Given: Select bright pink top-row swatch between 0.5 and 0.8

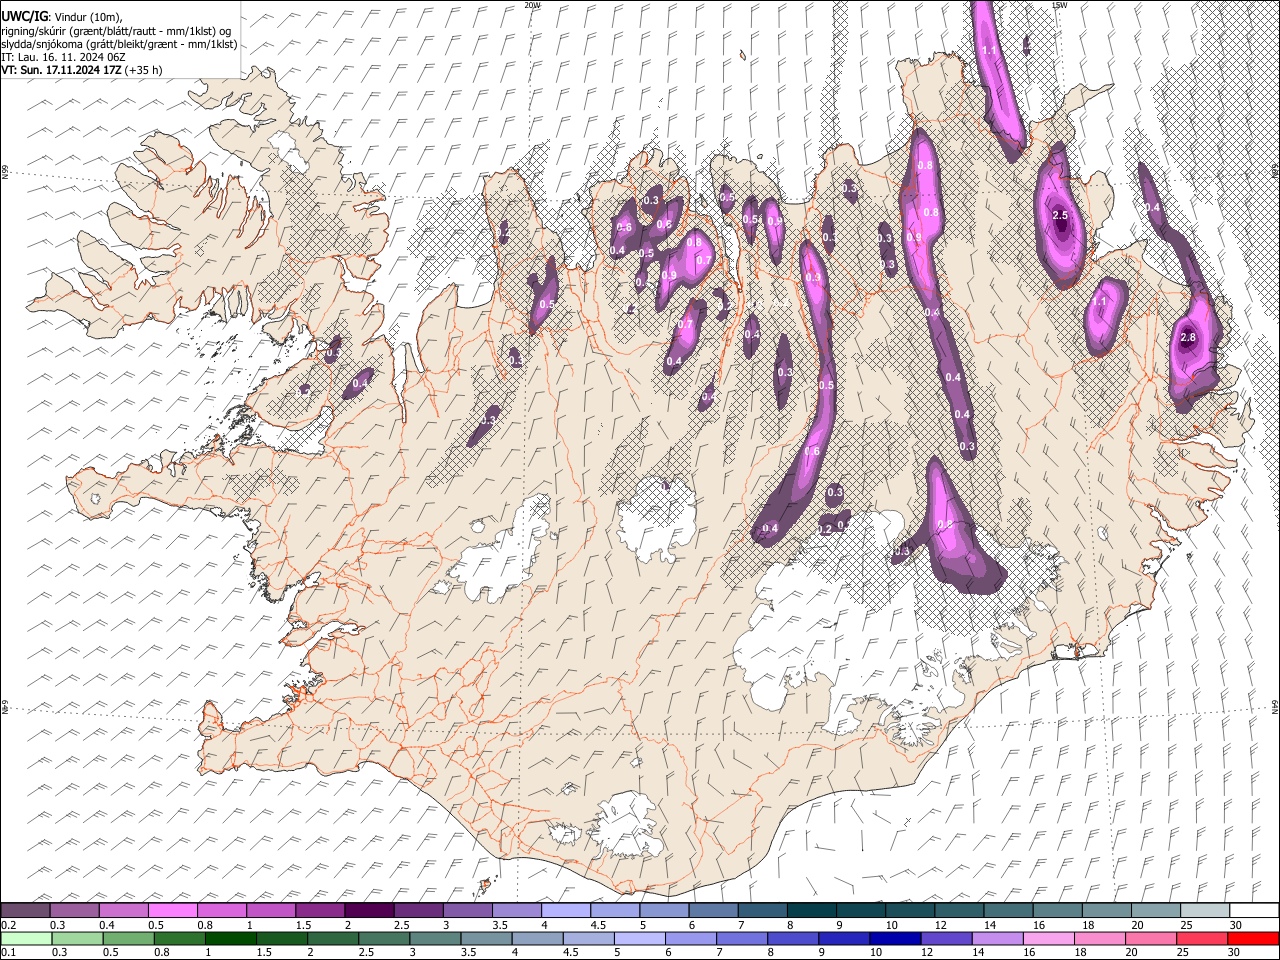Looking at the screenshot, I should tap(173, 910).
